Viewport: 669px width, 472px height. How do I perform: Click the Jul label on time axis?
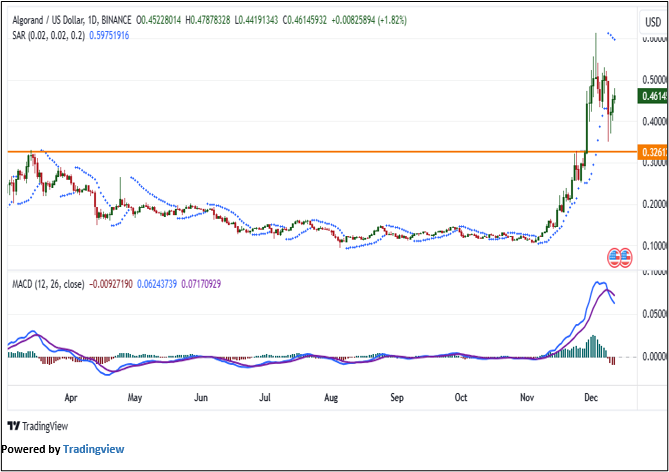pos(265,398)
